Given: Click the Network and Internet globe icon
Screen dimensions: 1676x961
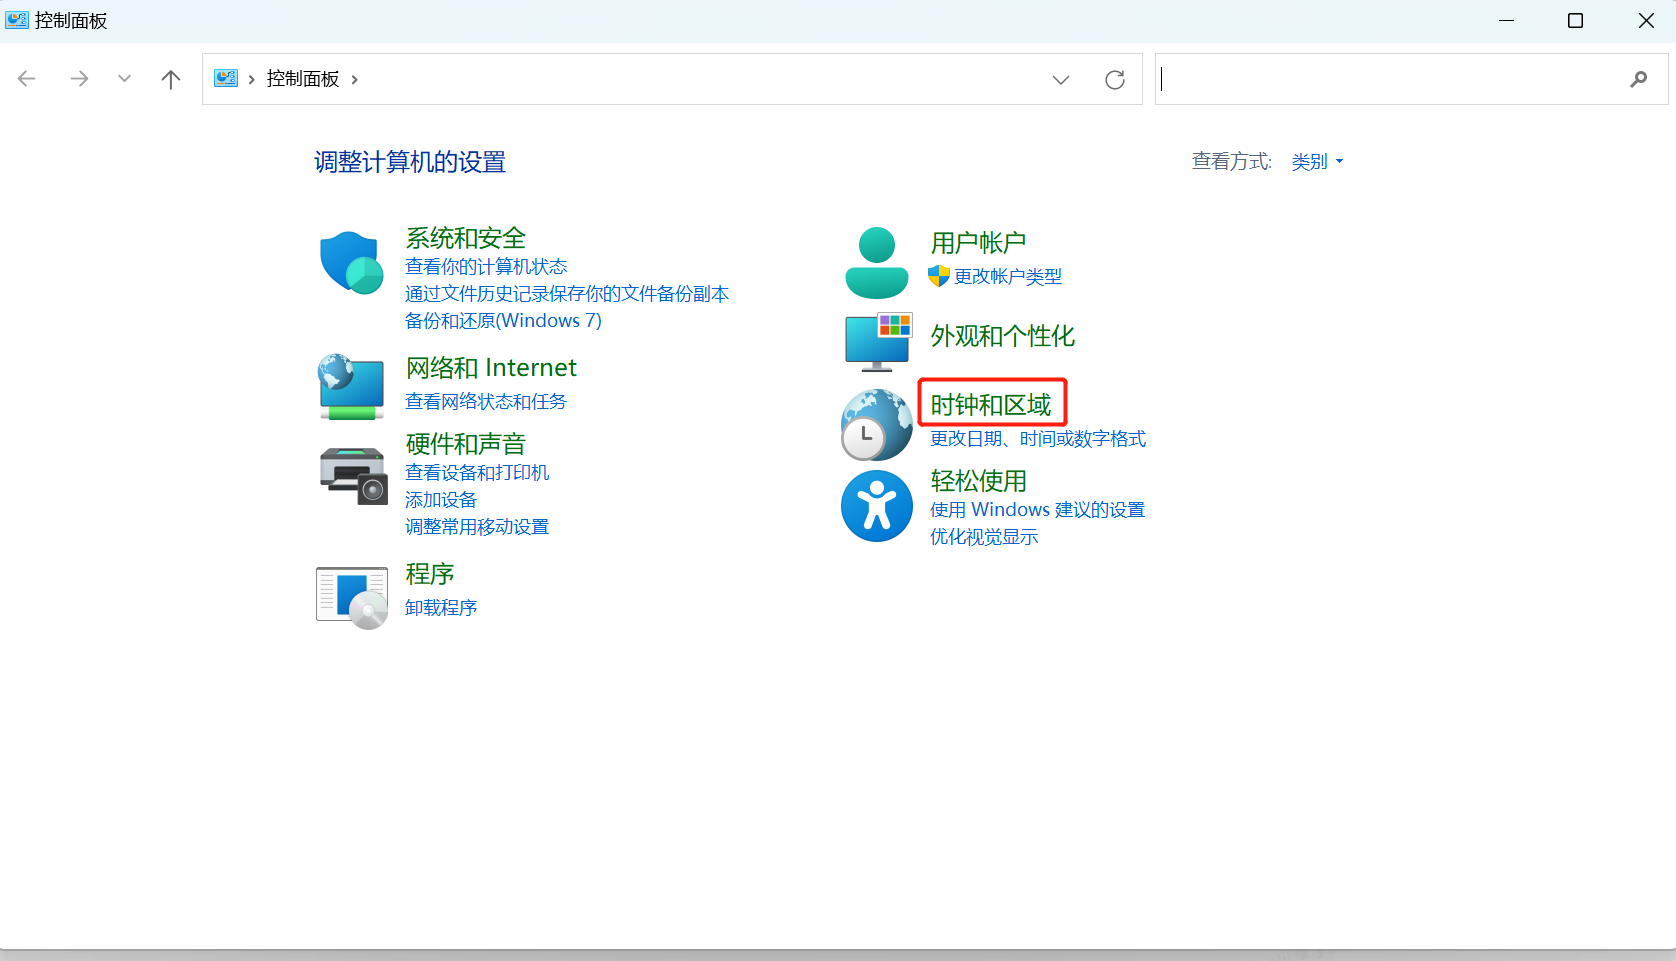Looking at the screenshot, I should 351,387.
